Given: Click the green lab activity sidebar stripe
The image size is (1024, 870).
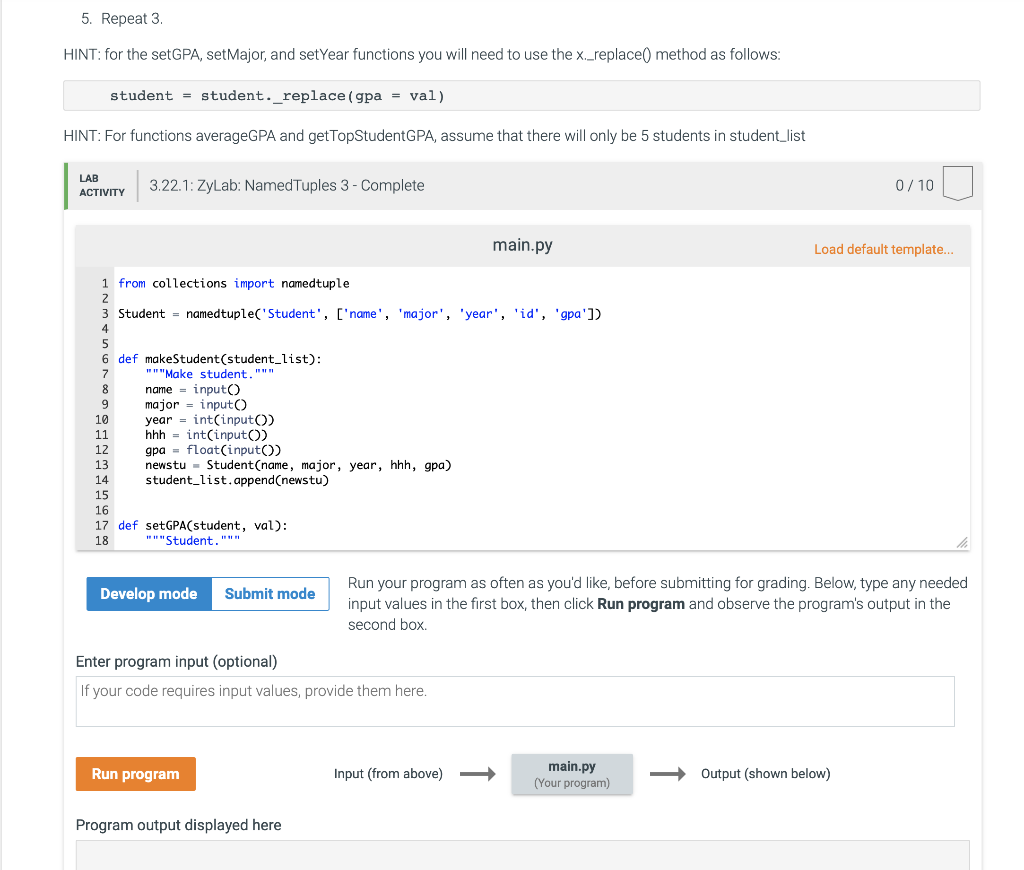Looking at the screenshot, I should click(64, 185).
